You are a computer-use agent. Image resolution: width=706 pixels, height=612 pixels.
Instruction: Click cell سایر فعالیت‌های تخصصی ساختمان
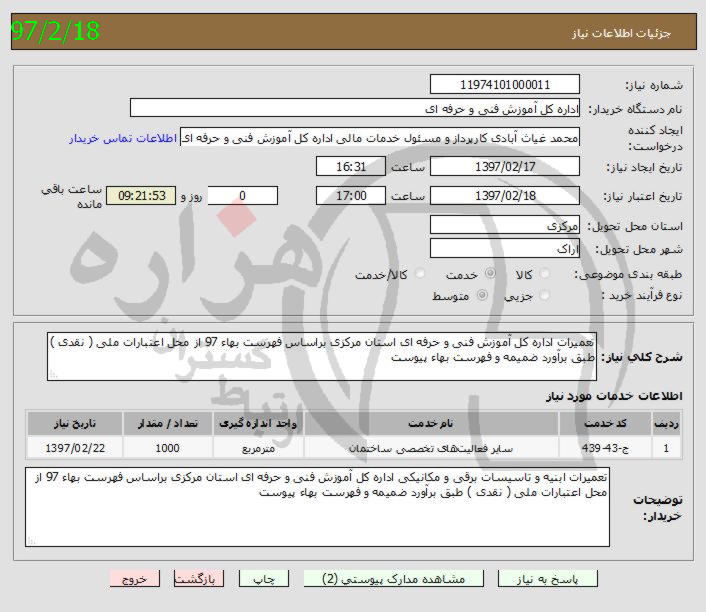click(x=431, y=448)
